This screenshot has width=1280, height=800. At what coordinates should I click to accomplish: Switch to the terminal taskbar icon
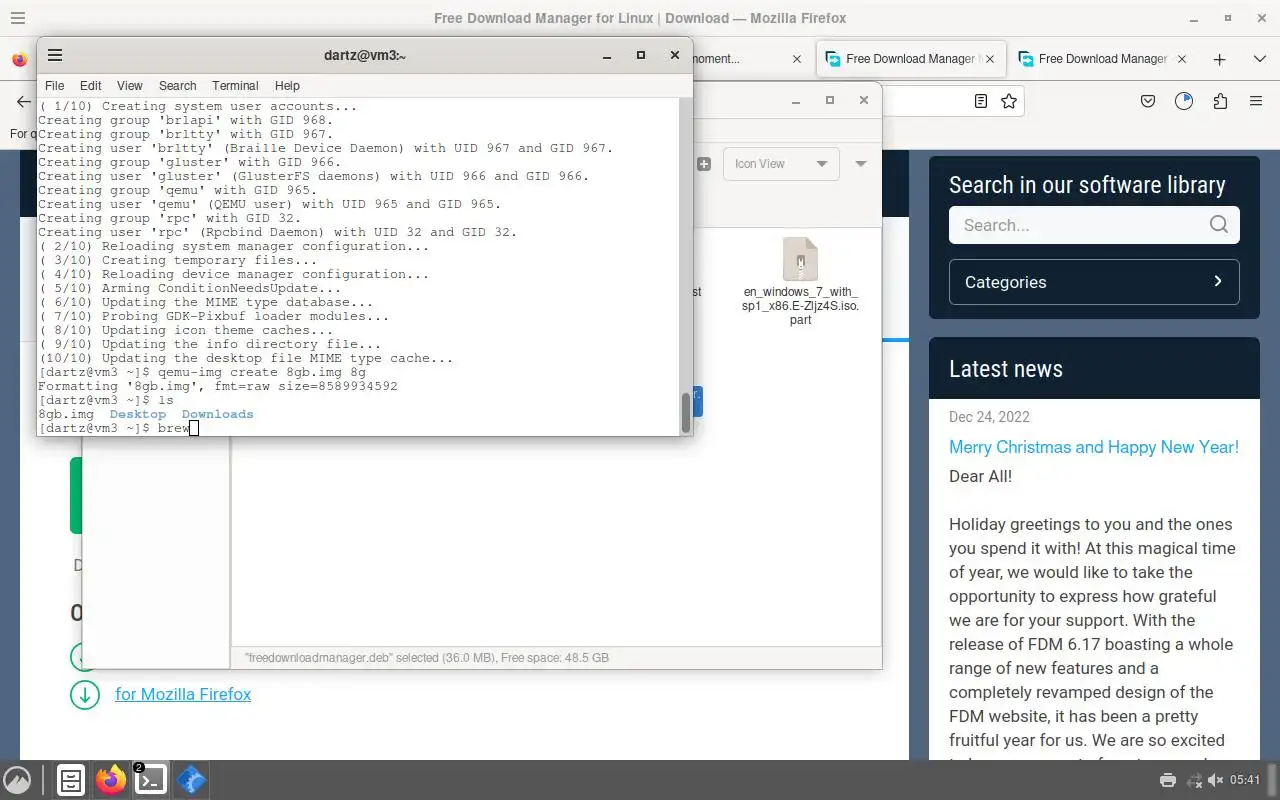point(151,780)
